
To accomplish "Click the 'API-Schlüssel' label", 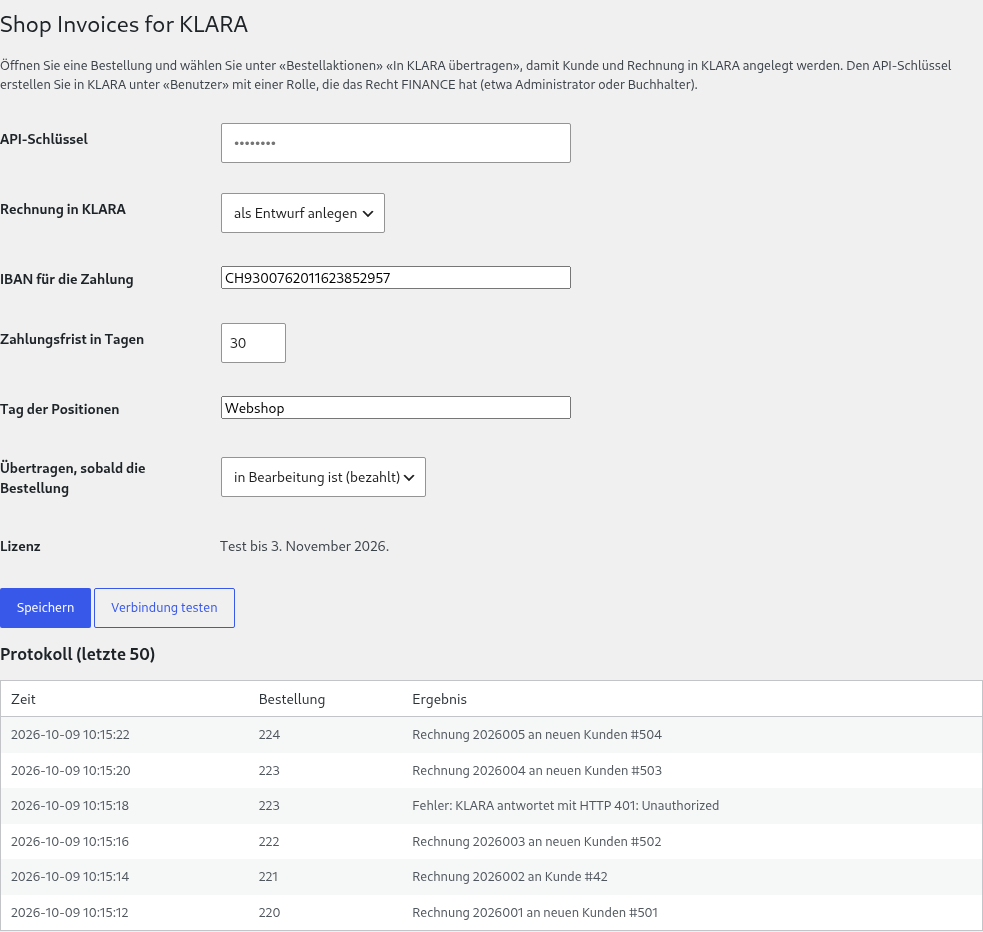I will (44, 139).
